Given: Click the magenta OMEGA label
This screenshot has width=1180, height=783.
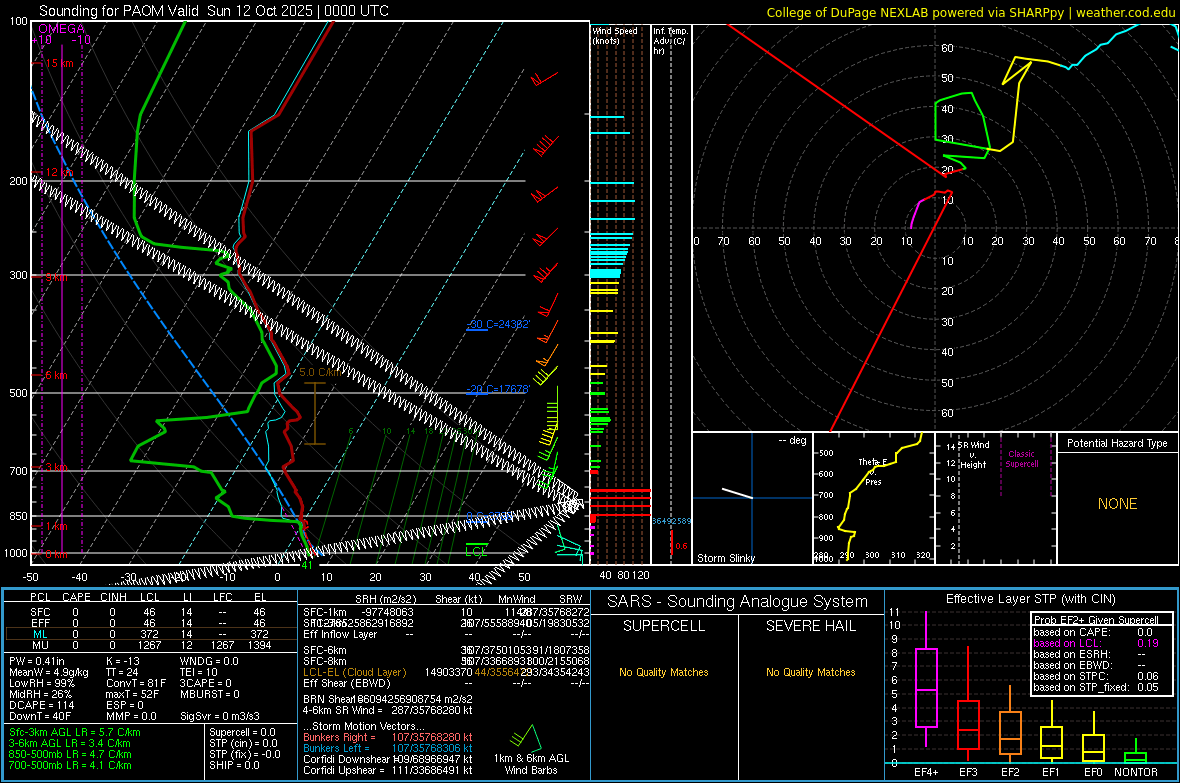Looking at the screenshot, I should pyautogui.click(x=62, y=29).
